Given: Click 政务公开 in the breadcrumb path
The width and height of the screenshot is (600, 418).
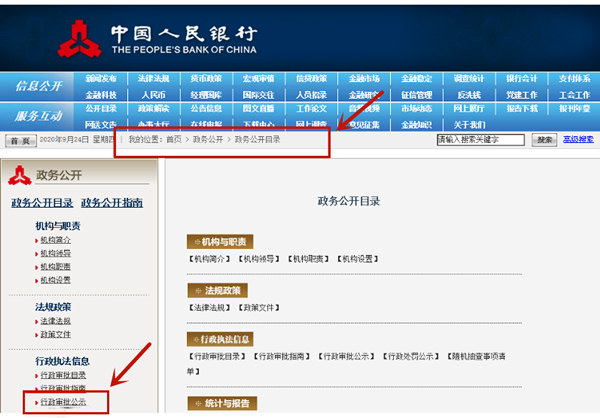Looking at the screenshot, I should (208, 139).
